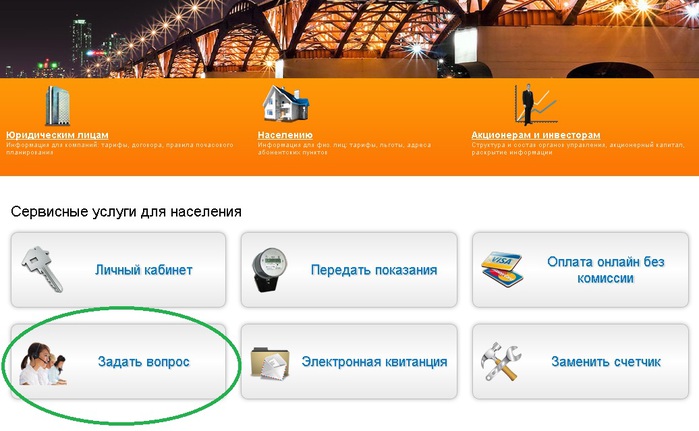Click the folder with envelope icon

pos(270,364)
